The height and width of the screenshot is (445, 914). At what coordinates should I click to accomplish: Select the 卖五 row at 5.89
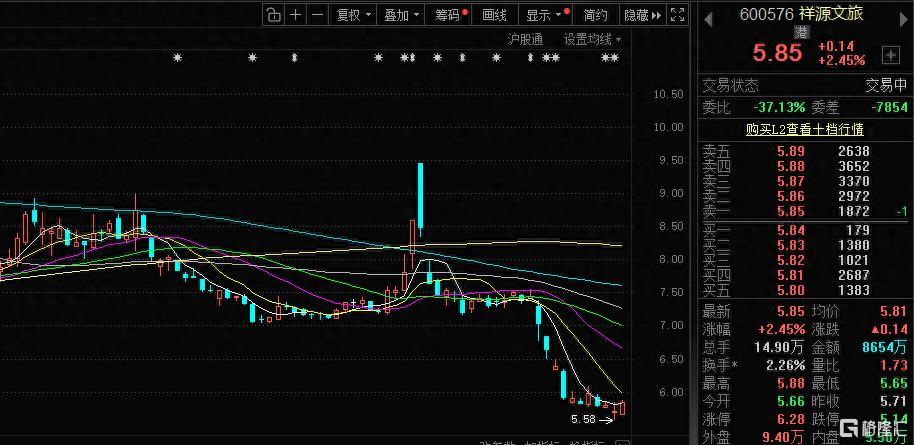click(x=804, y=151)
